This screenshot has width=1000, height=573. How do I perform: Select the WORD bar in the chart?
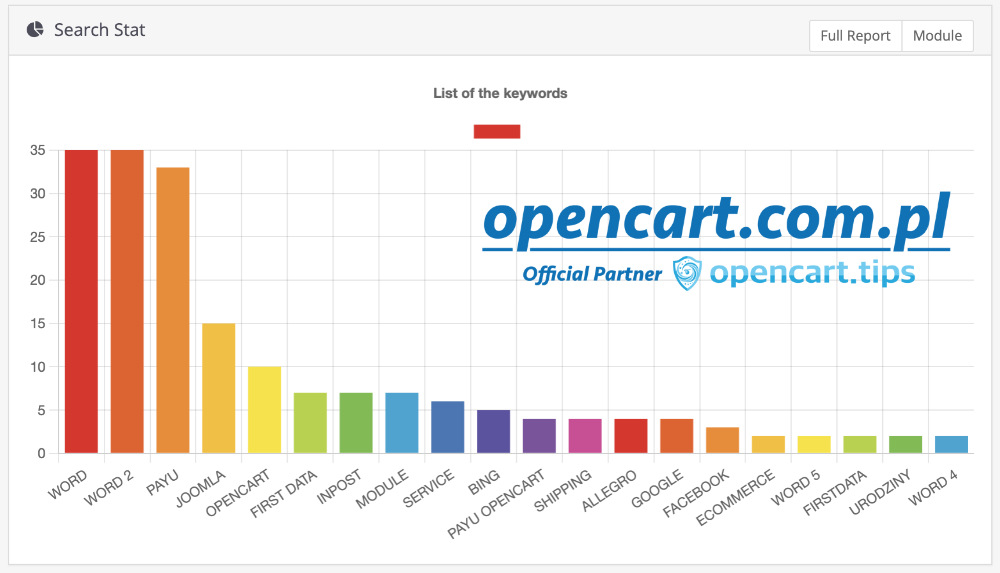(x=82, y=301)
